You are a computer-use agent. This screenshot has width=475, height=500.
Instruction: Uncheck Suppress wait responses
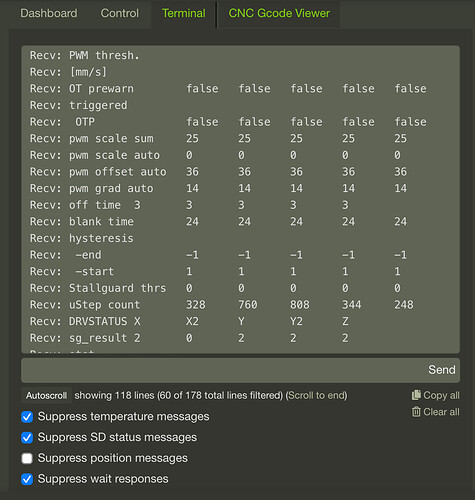coord(27,479)
